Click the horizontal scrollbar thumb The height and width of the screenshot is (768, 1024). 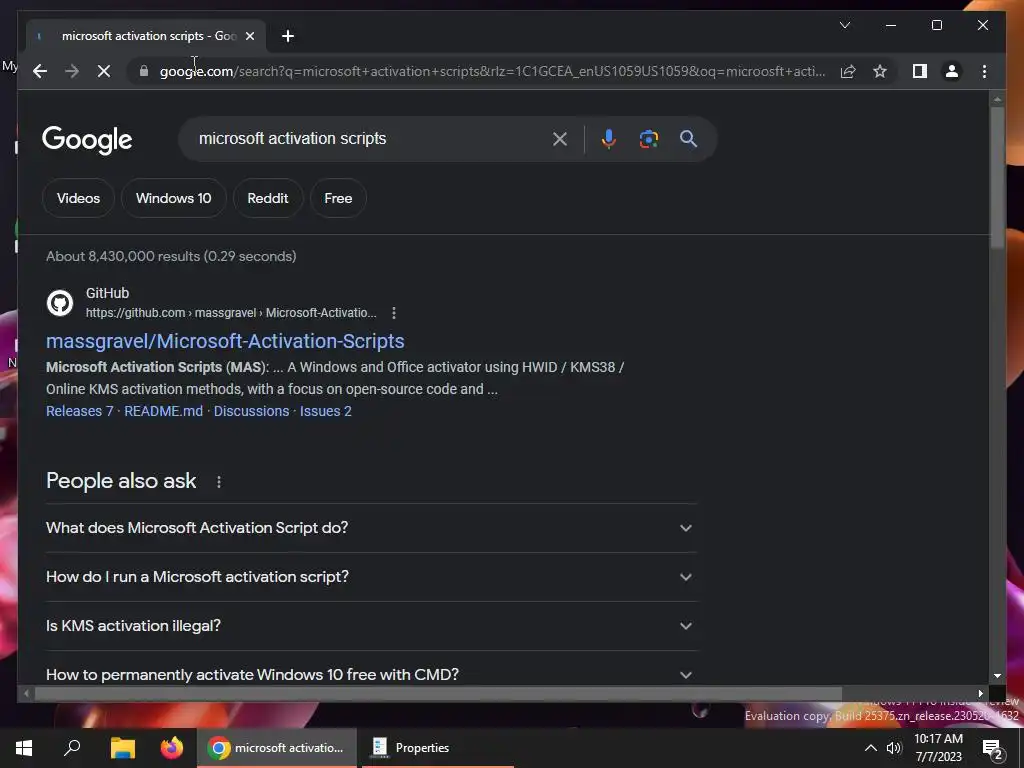click(438, 694)
